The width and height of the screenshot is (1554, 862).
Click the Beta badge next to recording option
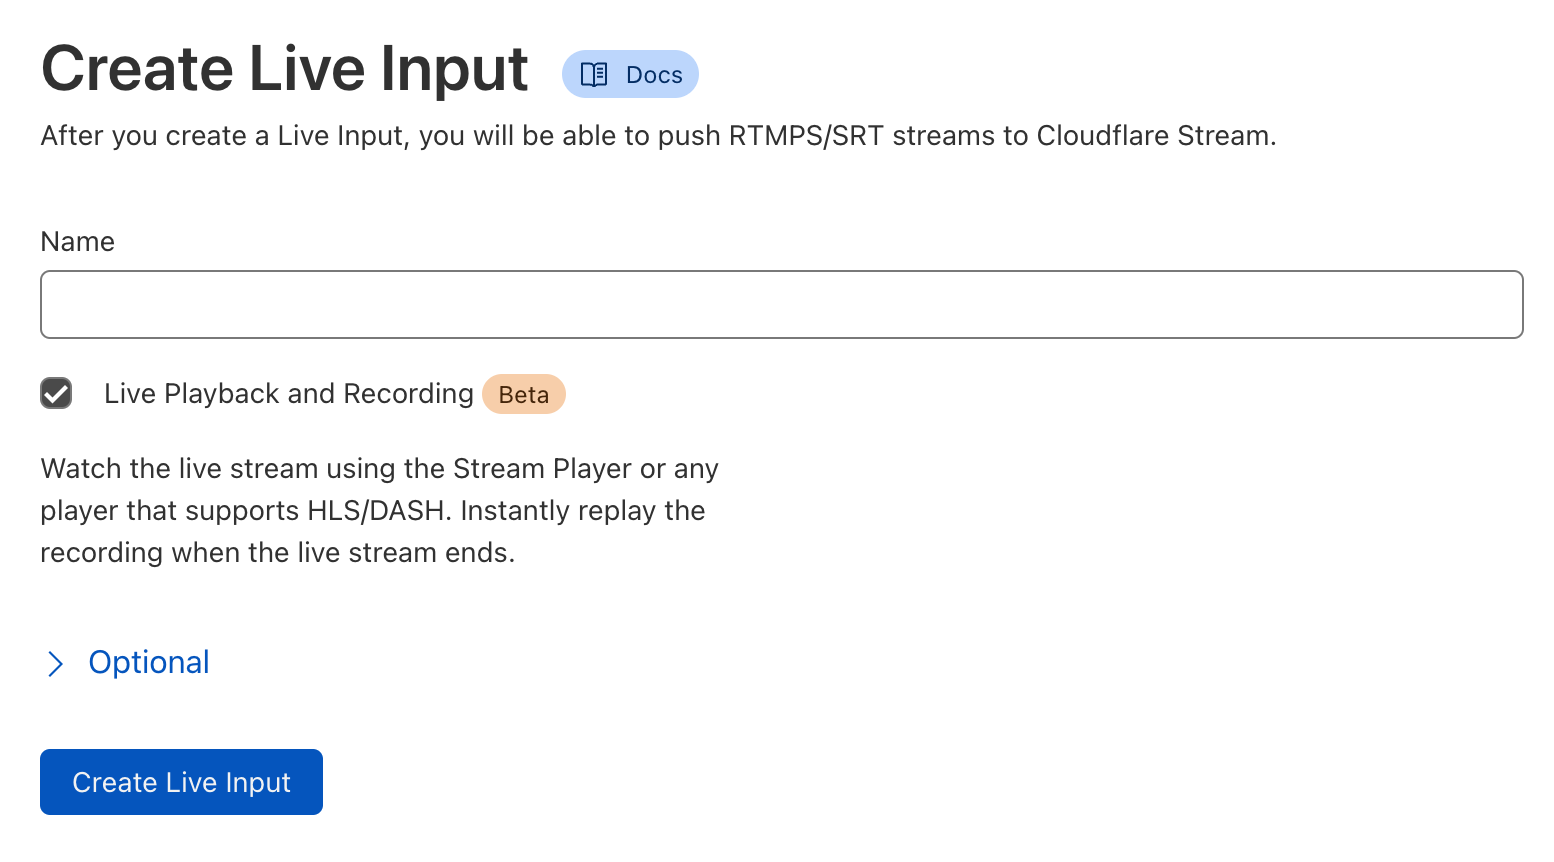pyautogui.click(x=524, y=394)
